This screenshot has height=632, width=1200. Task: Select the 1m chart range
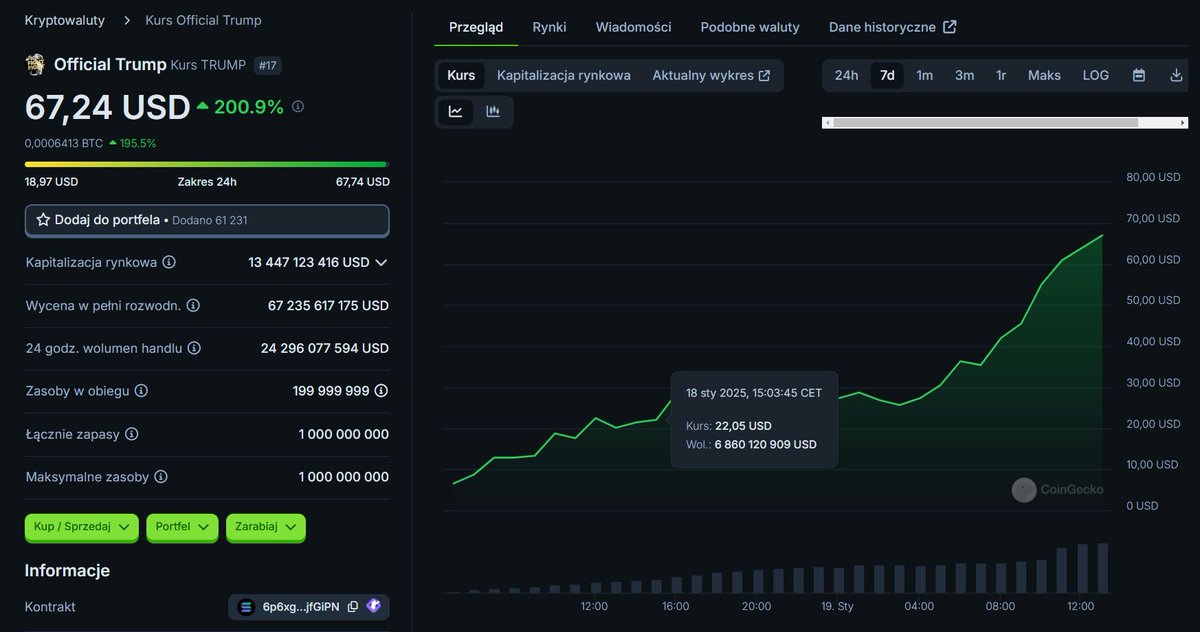[x=925, y=75]
